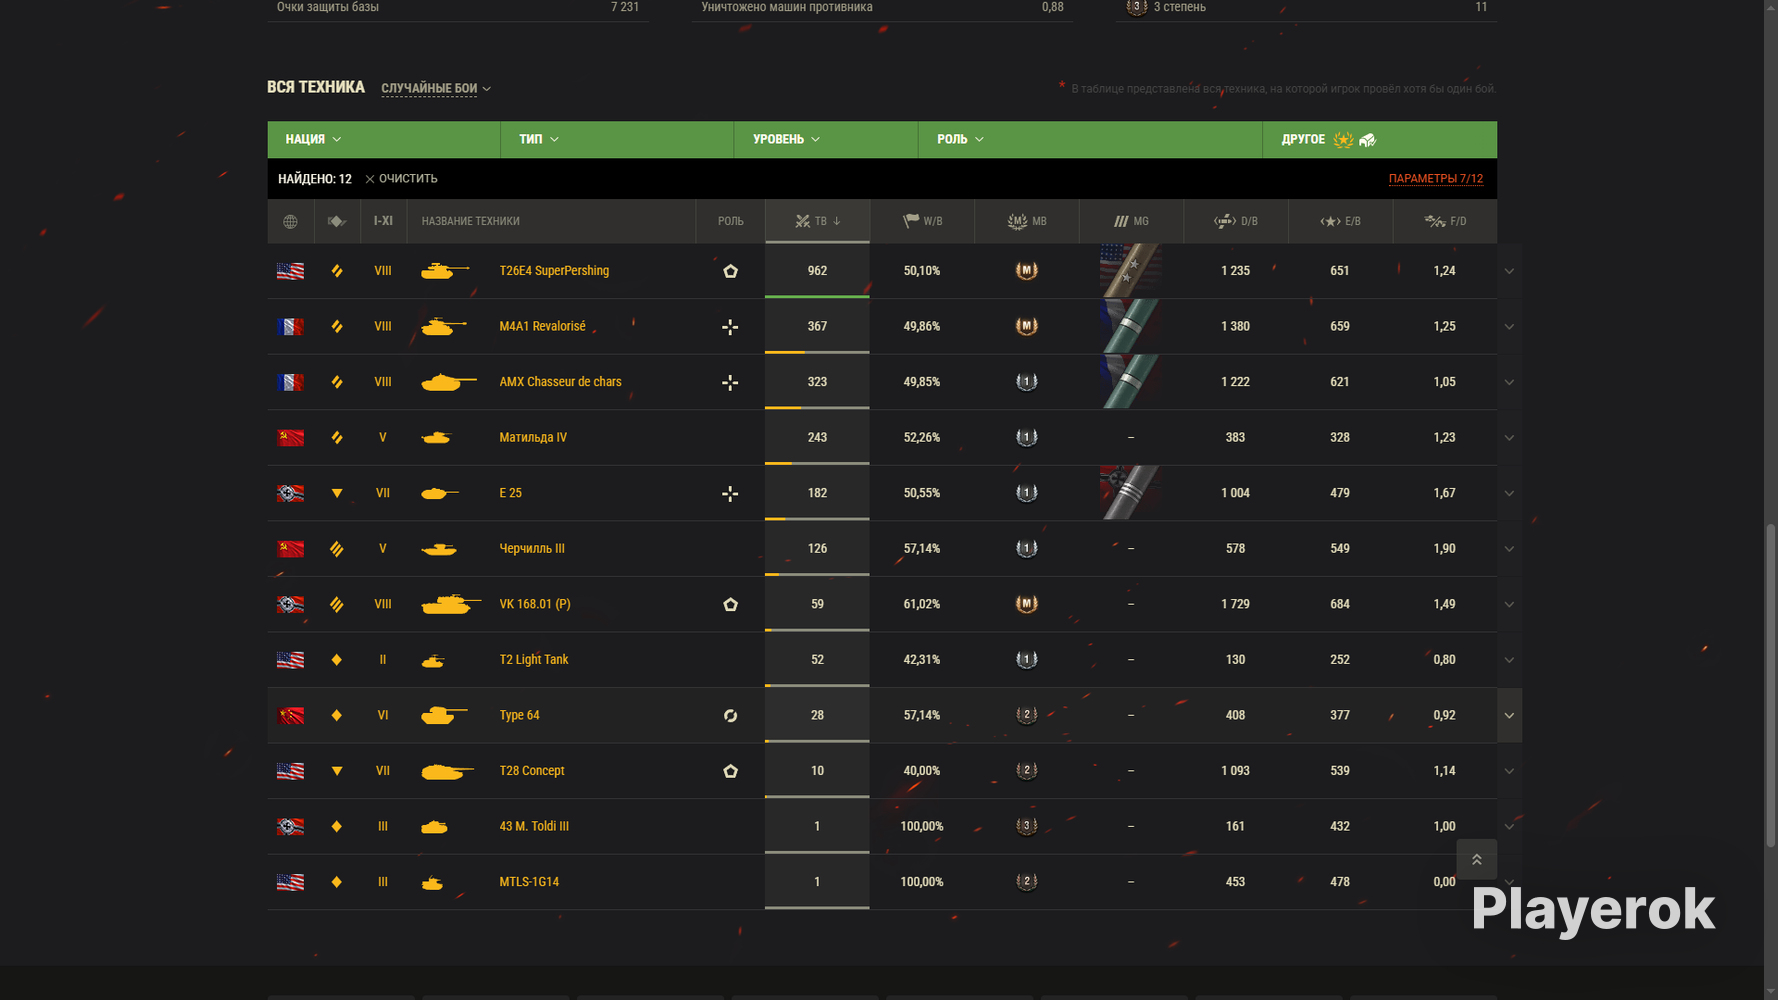The image size is (1778, 1000).
Task: Click the scroll-to-top double-chevron button
Action: [x=1476, y=860]
